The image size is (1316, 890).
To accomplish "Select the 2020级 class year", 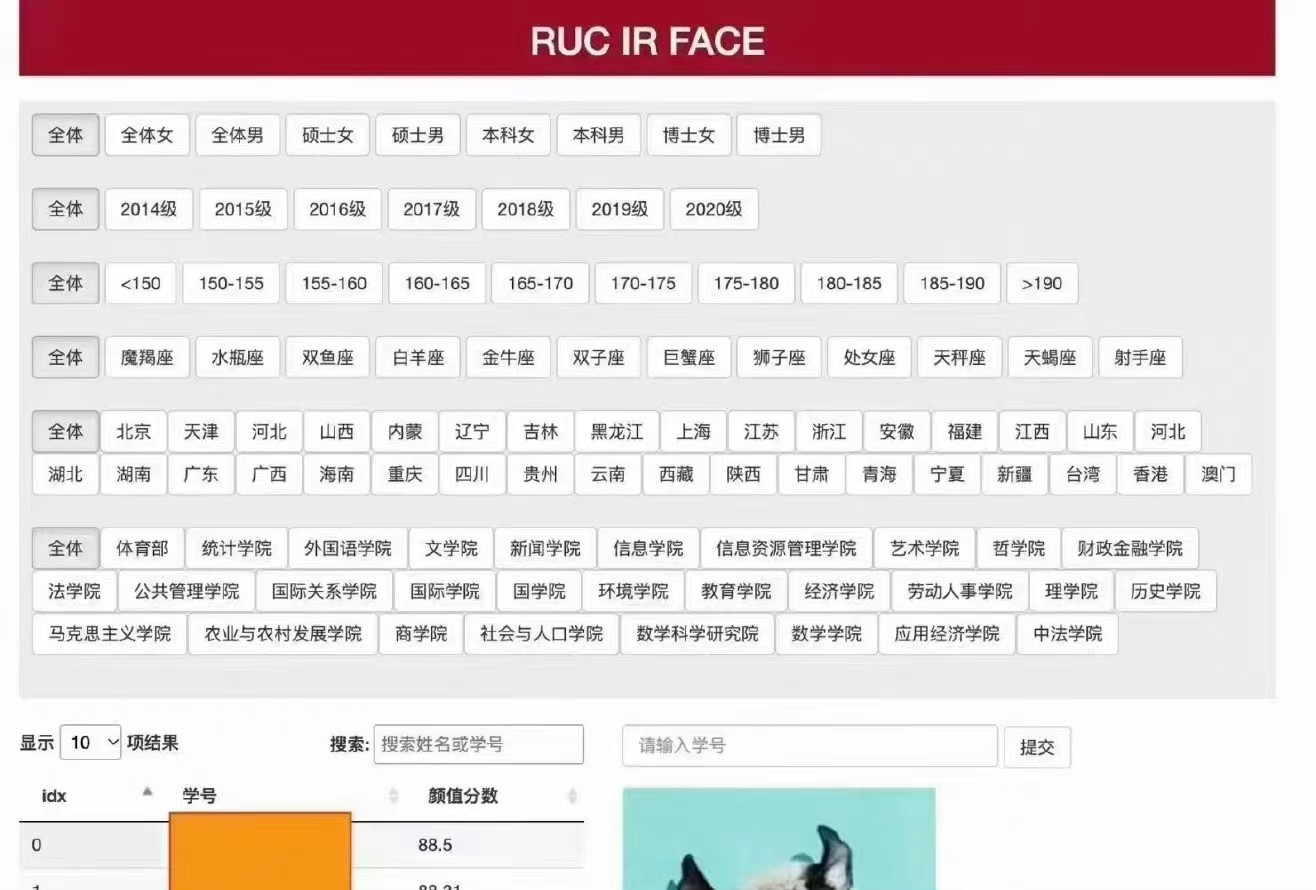I will 714,209.
